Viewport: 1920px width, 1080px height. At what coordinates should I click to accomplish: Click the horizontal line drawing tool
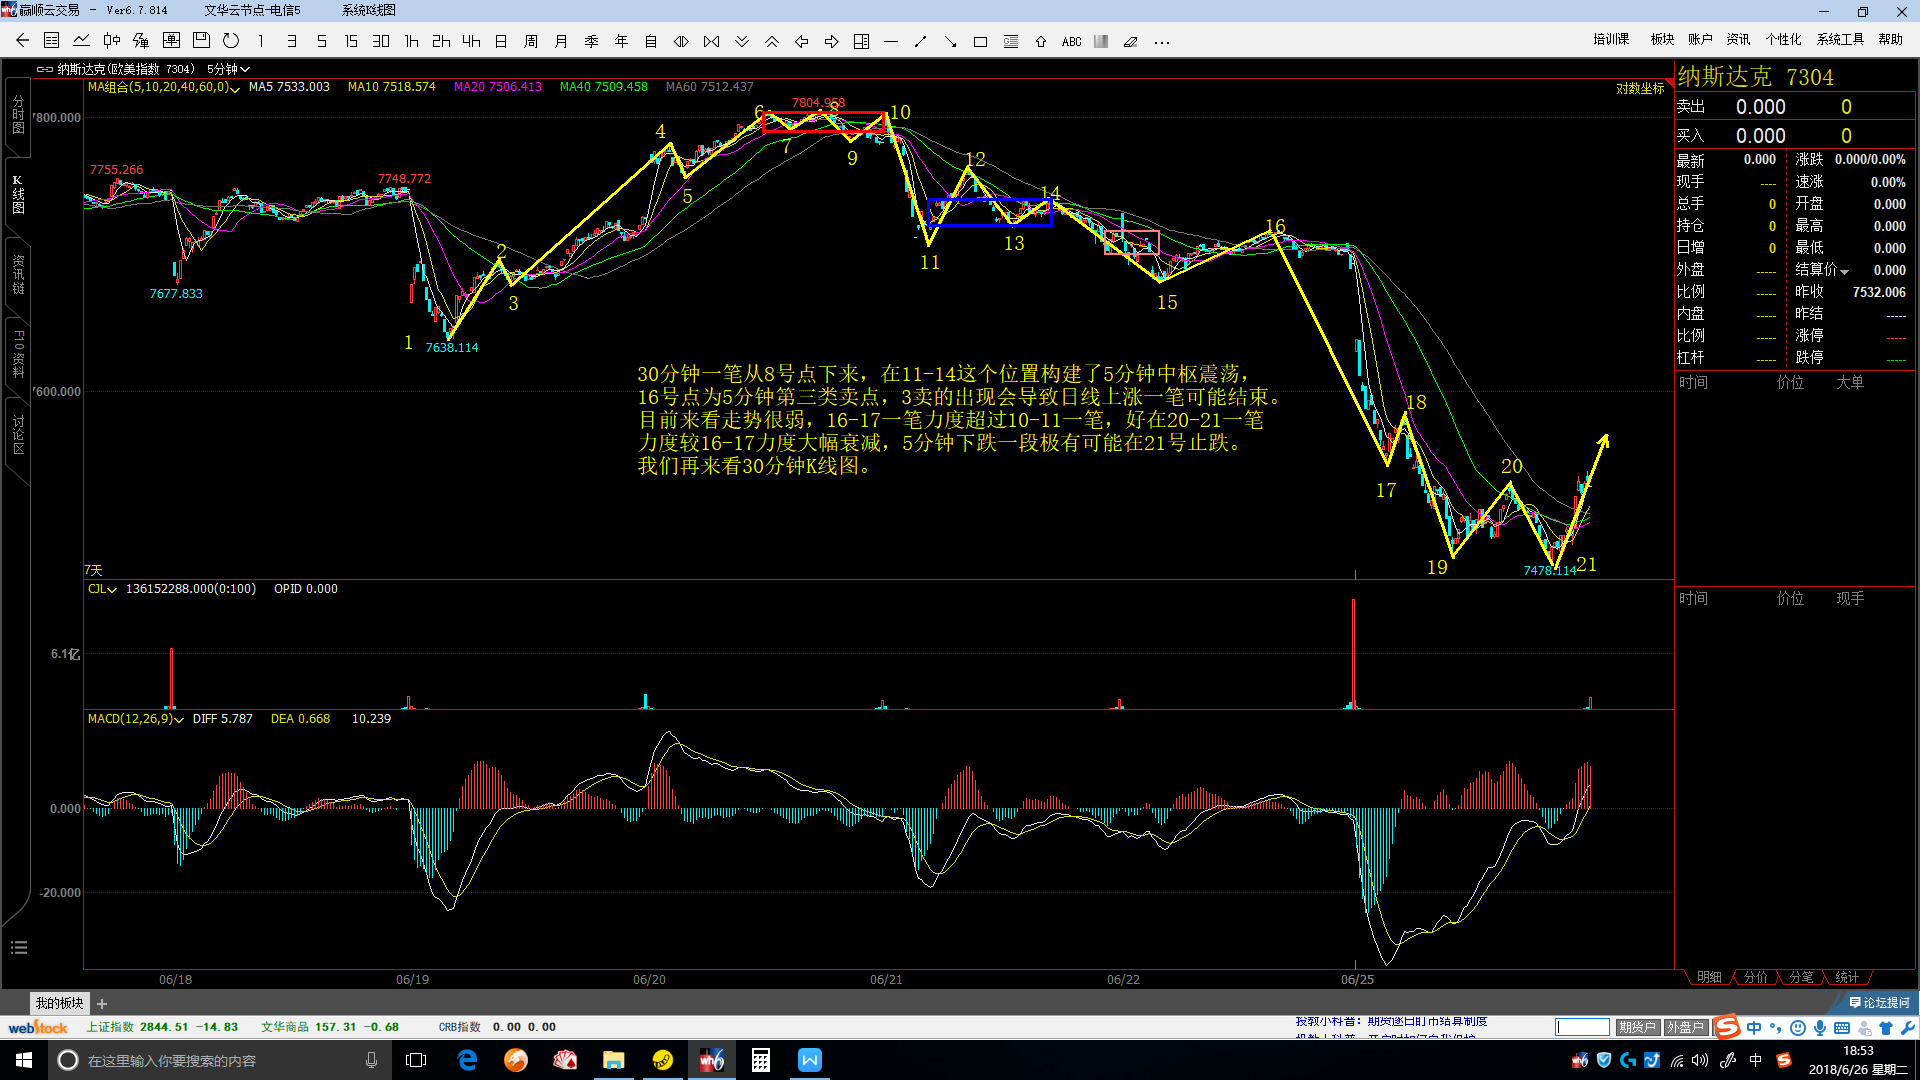pyautogui.click(x=891, y=42)
